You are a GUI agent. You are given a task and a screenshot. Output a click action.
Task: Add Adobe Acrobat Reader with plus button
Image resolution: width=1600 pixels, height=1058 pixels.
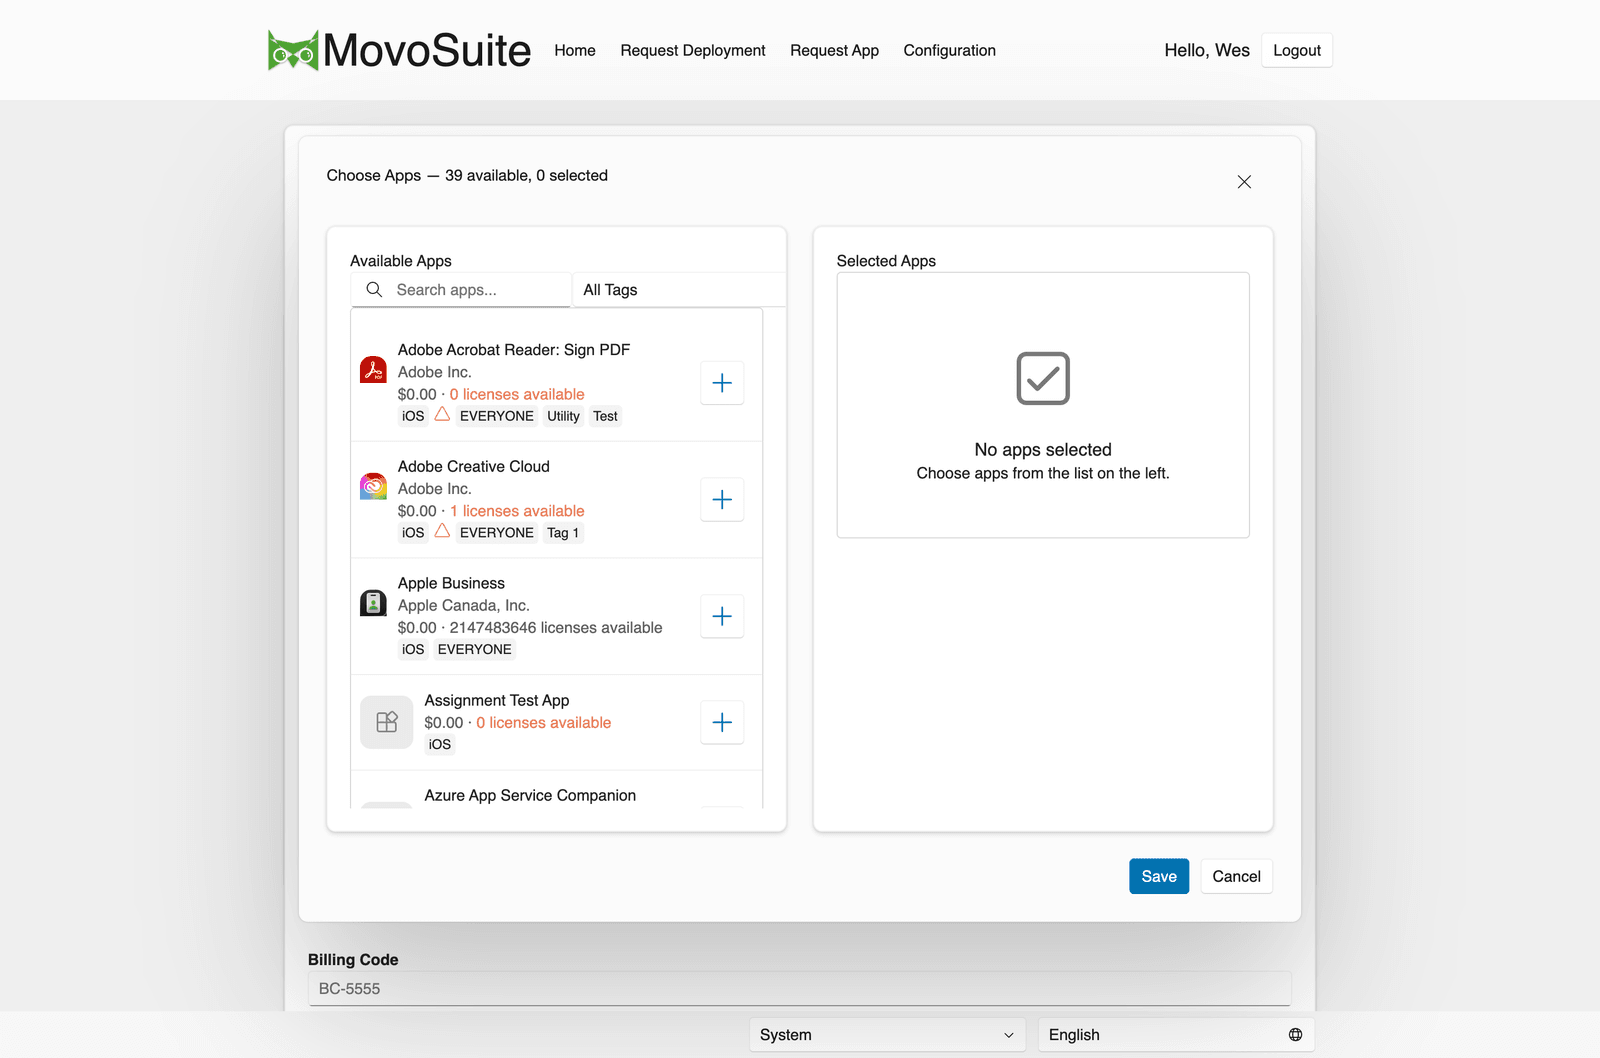pyautogui.click(x=722, y=383)
